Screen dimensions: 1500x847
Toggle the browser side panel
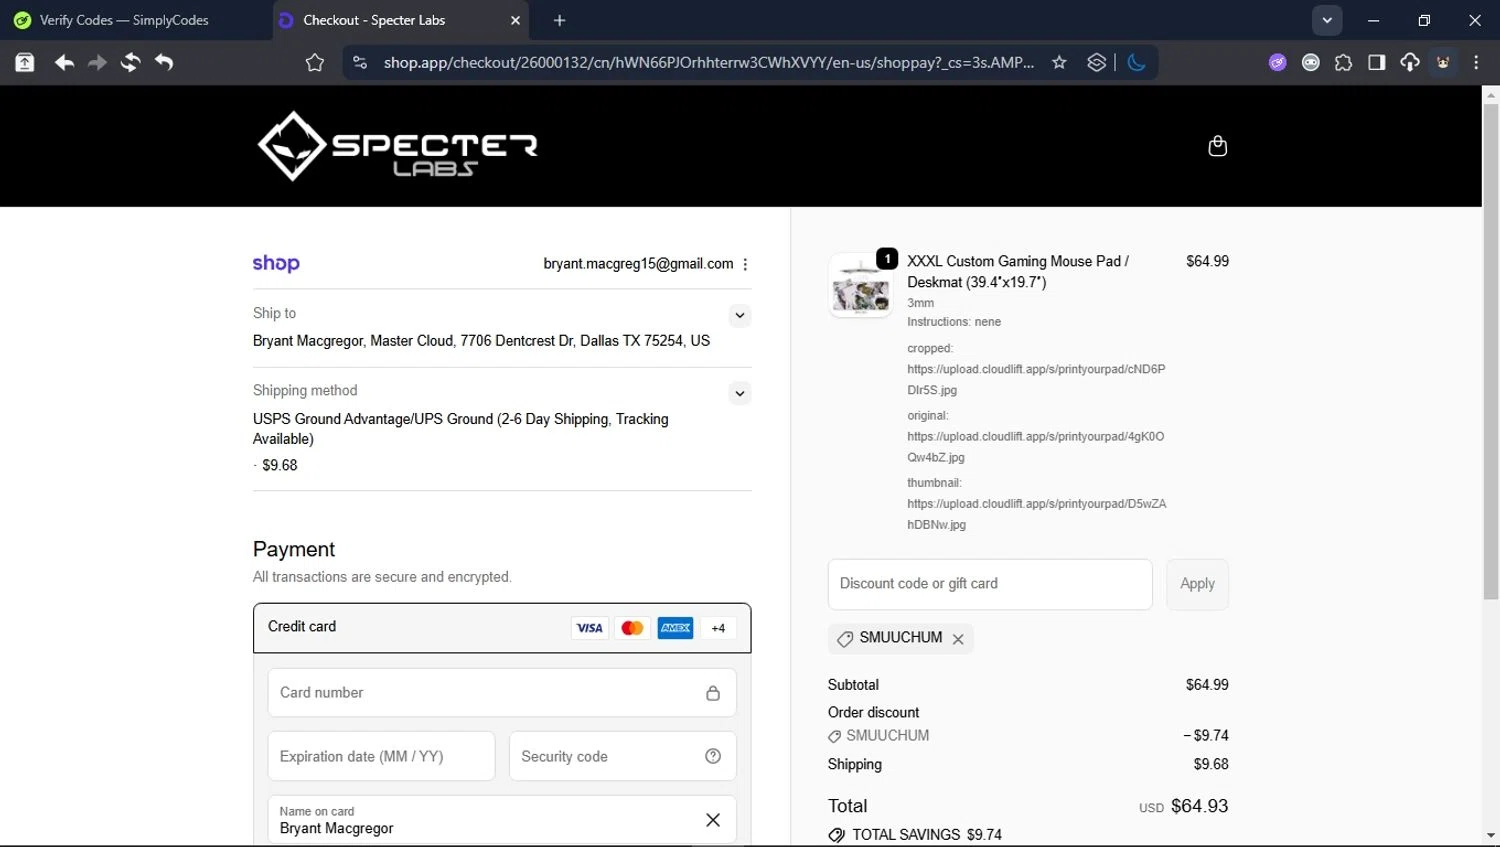point(1376,63)
